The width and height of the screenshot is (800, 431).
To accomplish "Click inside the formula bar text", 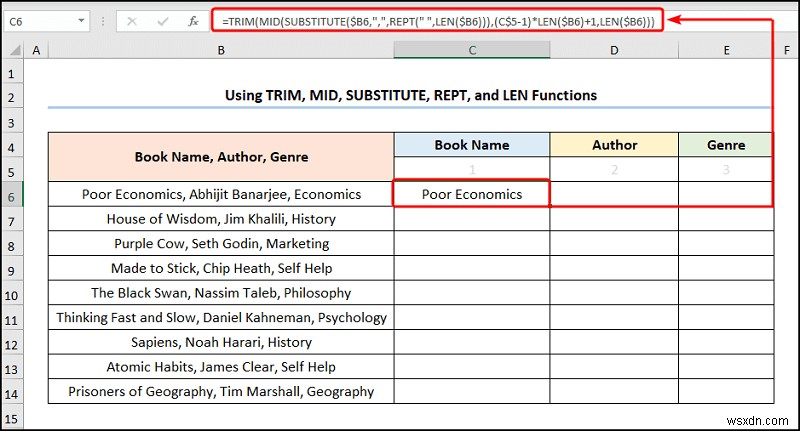I will pyautogui.click(x=438, y=20).
